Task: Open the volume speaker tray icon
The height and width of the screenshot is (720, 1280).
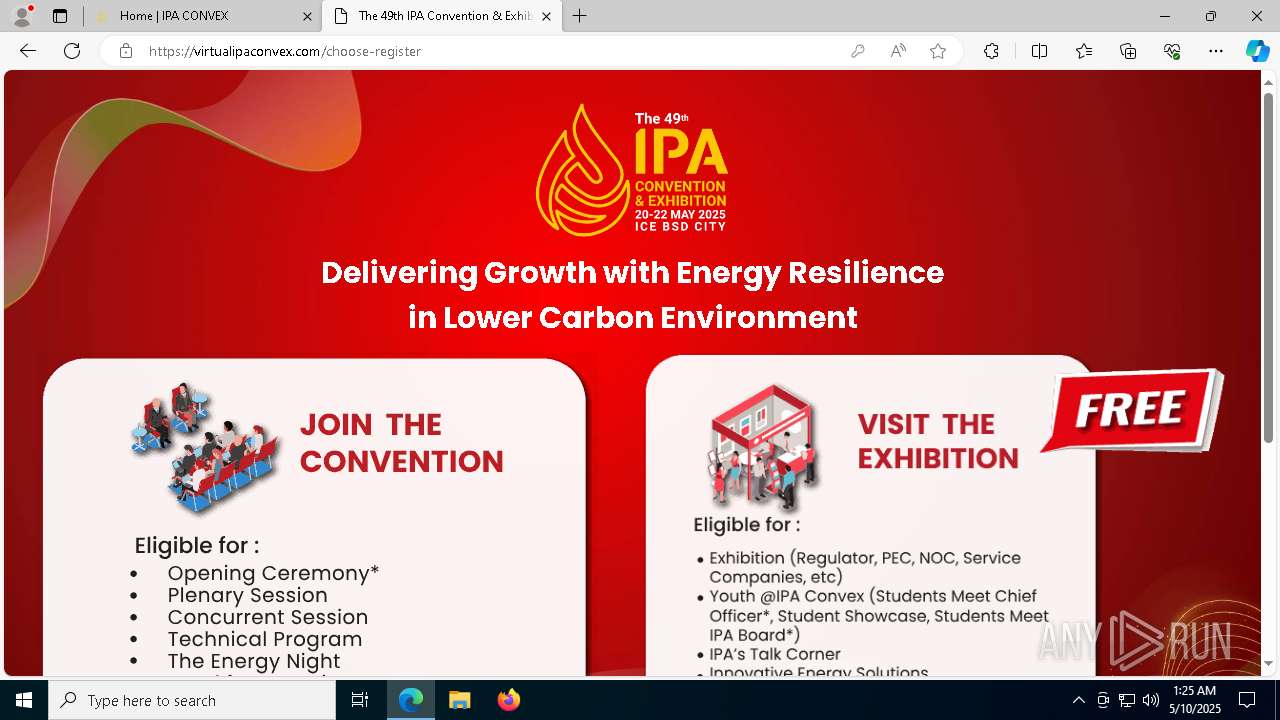Action: (1151, 700)
